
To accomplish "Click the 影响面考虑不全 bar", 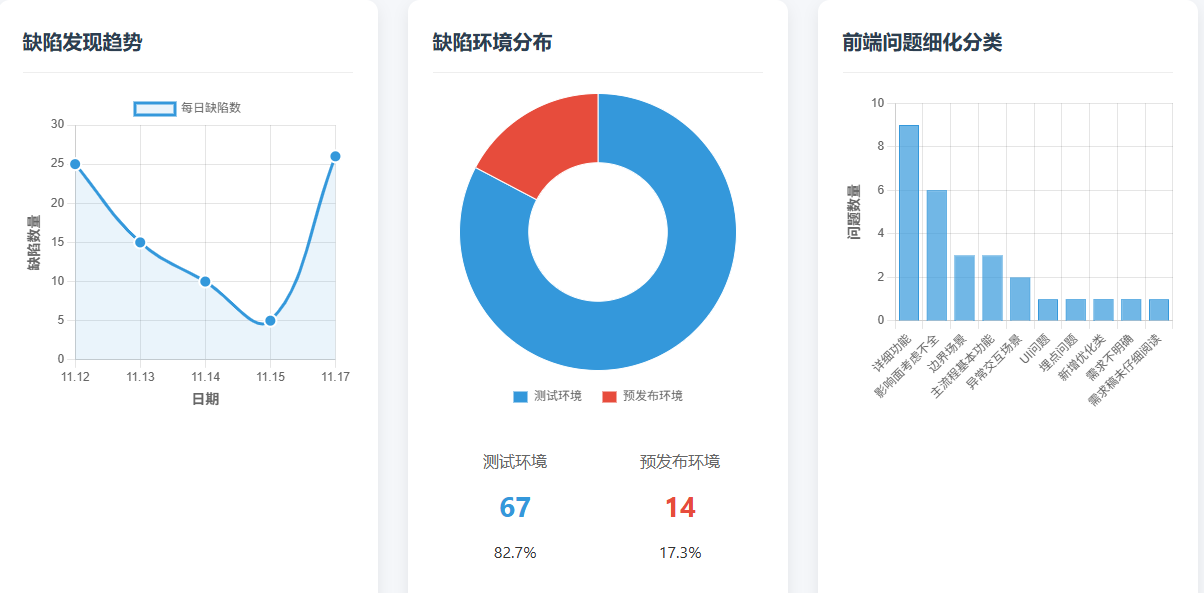I will click(x=937, y=255).
